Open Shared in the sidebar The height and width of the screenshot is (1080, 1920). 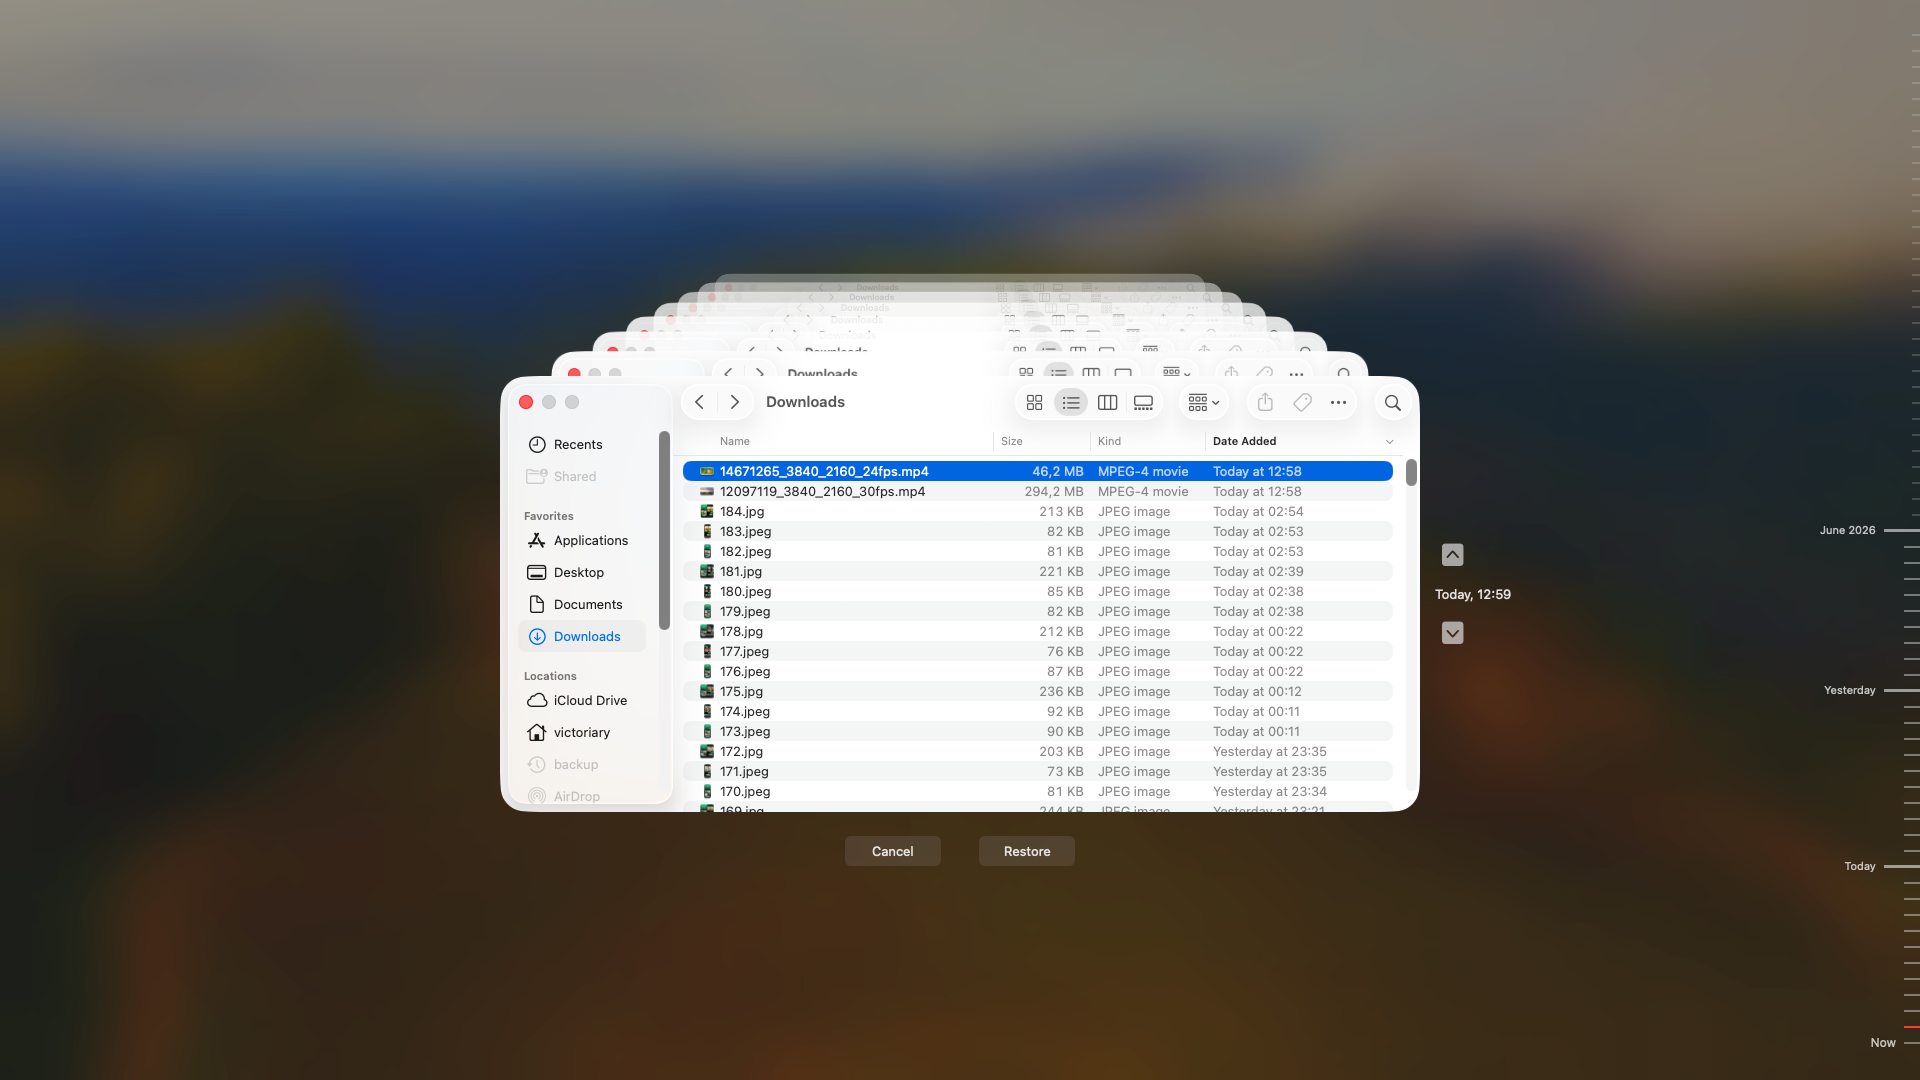coord(582,476)
